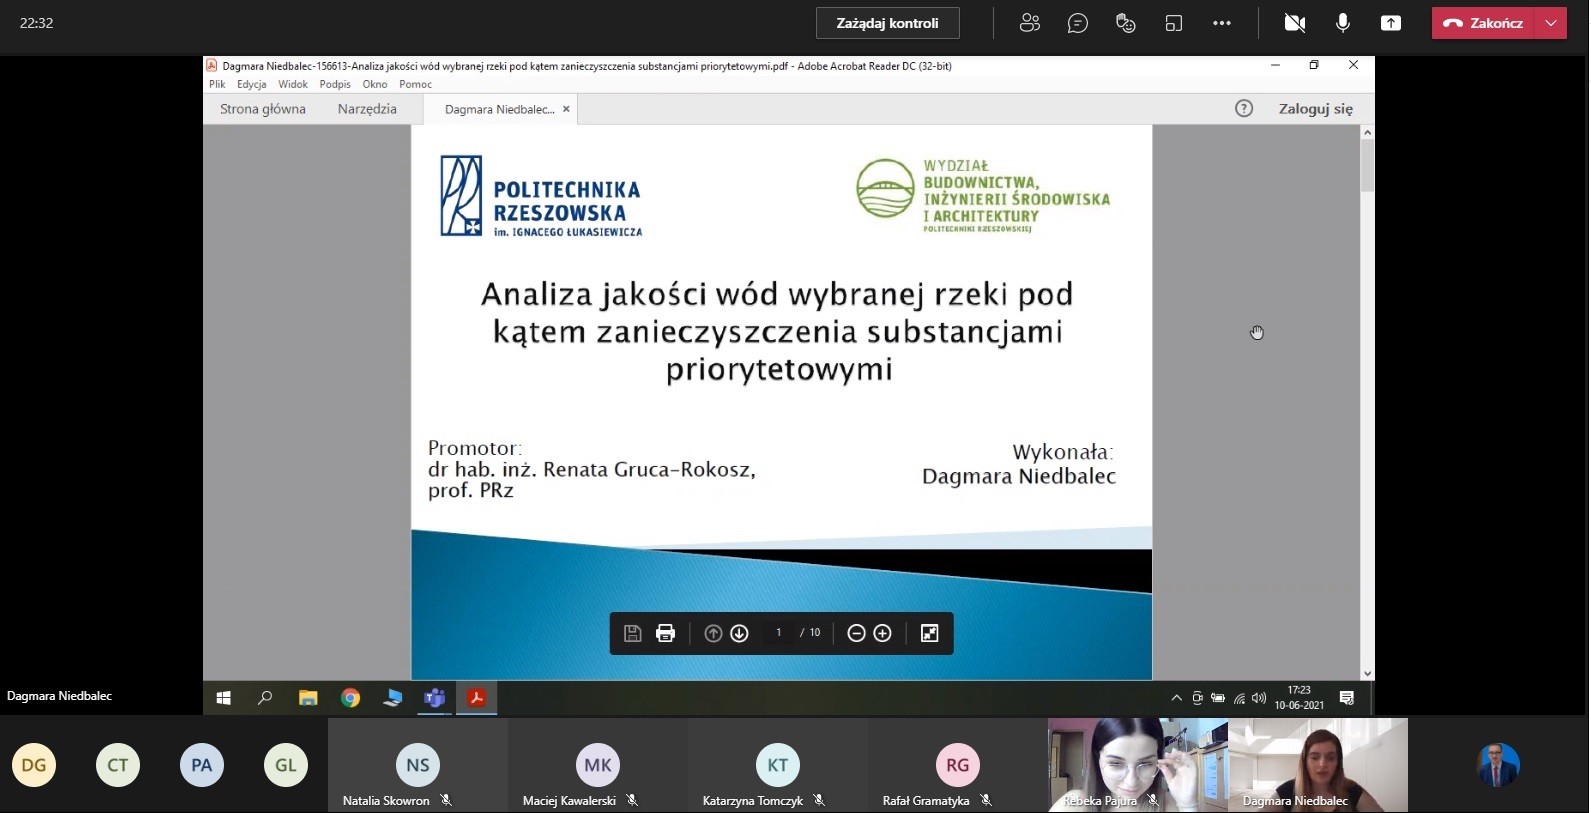Click the Zażądaj kontroli button
This screenshot has width=1591, height=813.
[887, 23]
